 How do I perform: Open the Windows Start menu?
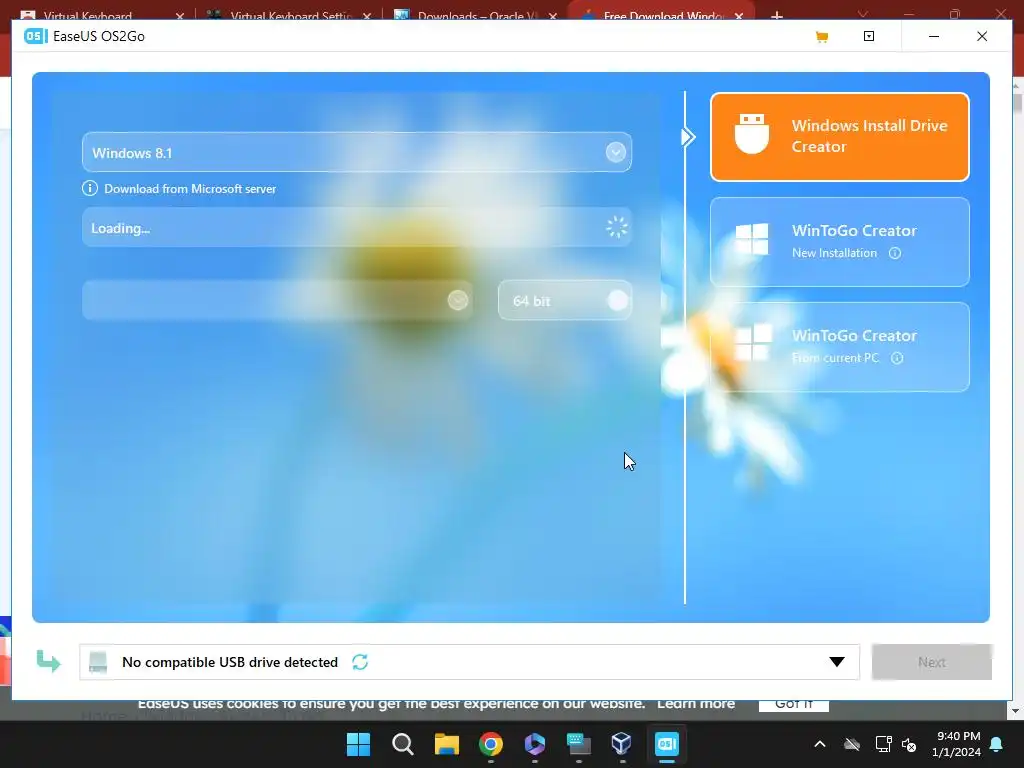click(358, 744)
